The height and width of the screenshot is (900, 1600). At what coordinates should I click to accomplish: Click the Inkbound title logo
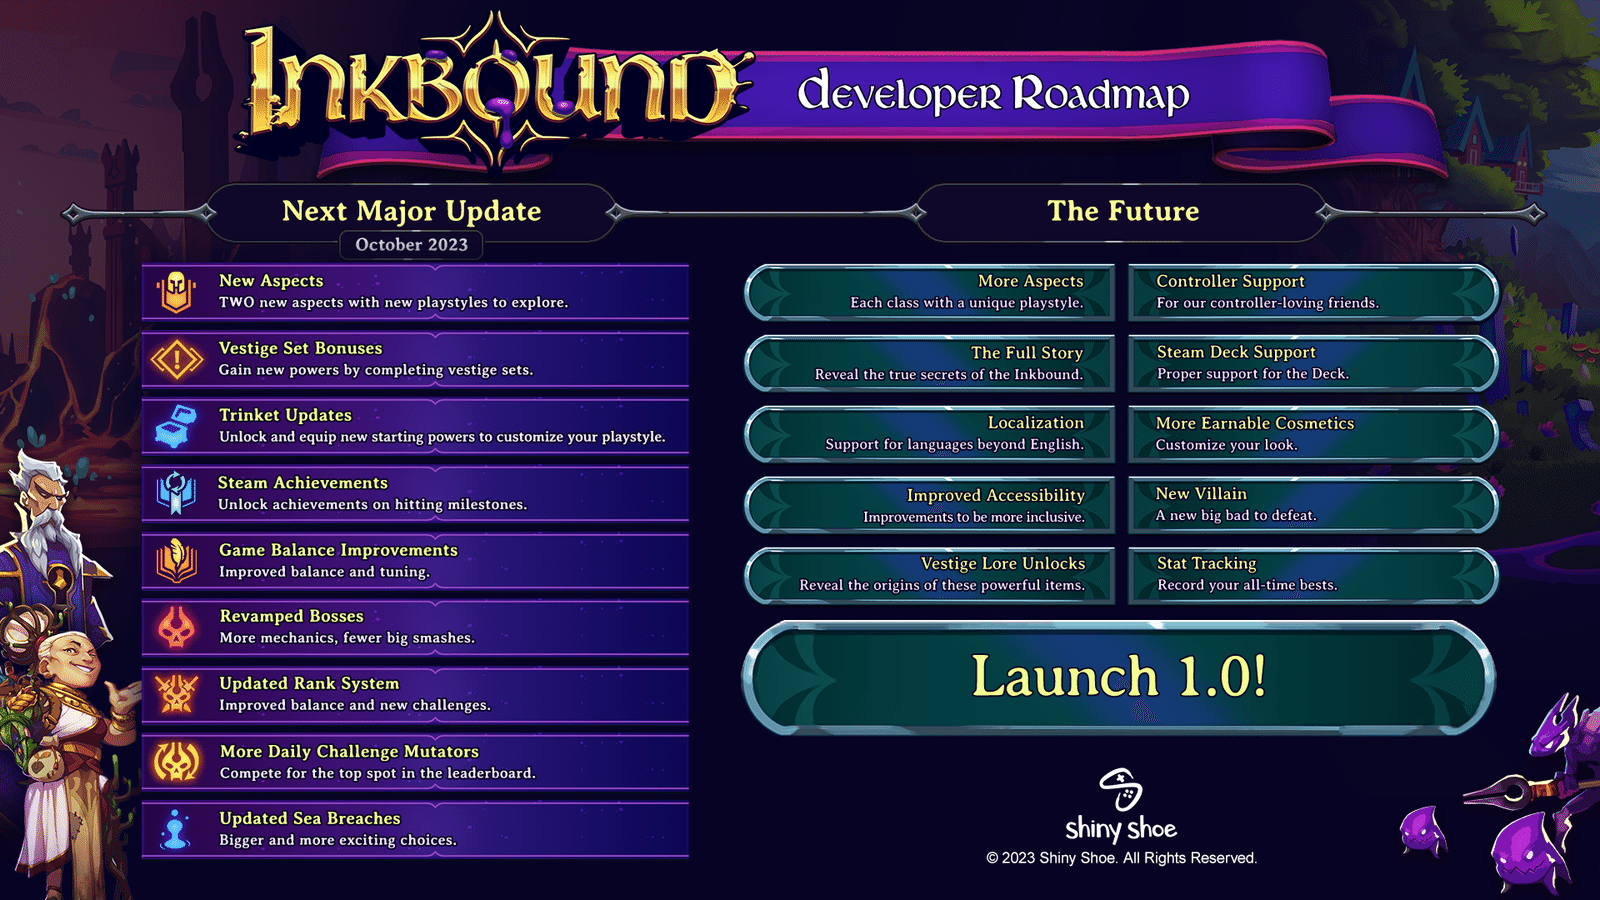tap(497, 91)
